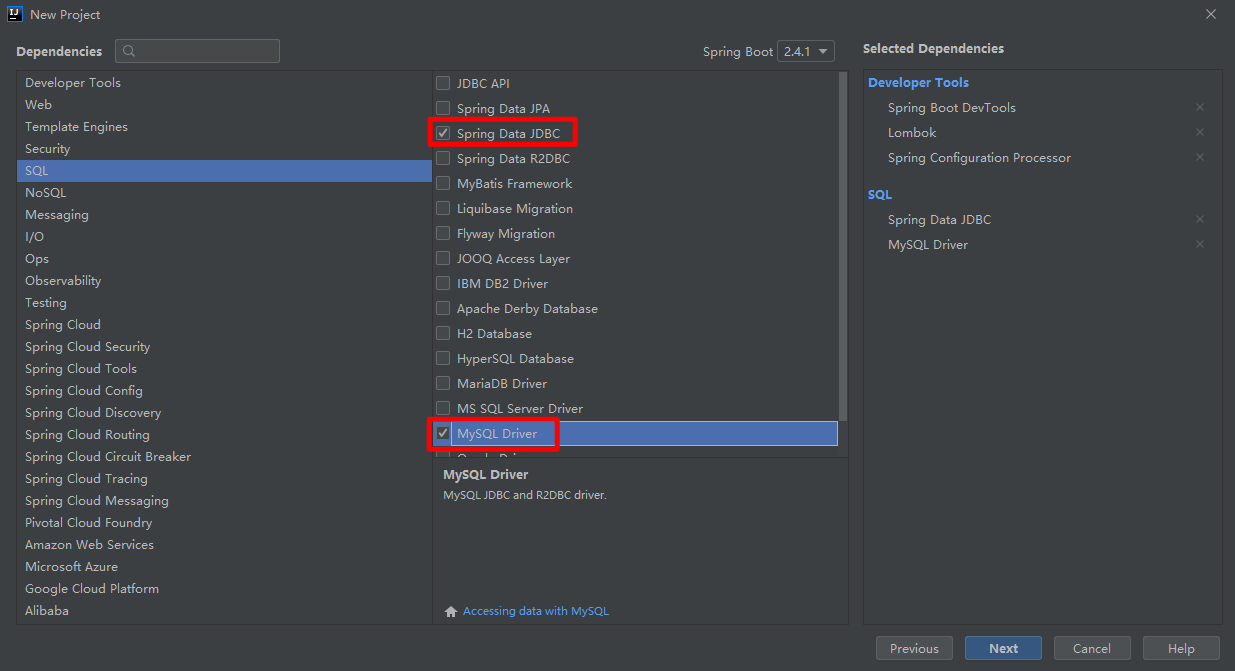Enable MyBatis Framework checkbox
This screenshot has height=671, width=1235.
tap(443, 183)
